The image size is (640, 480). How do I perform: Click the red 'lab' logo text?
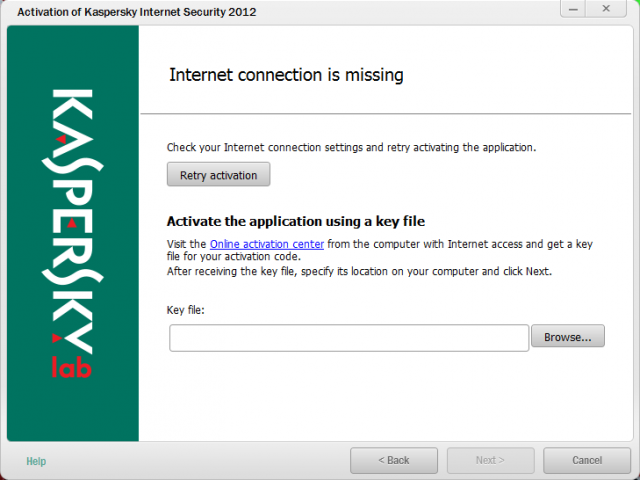pos(71,367)
